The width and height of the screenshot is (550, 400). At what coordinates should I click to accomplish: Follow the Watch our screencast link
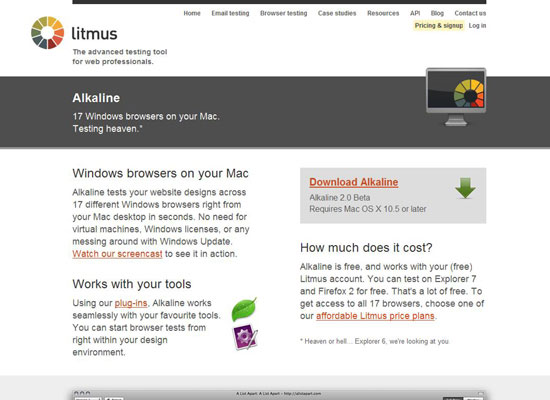click(x=117, y=254)
